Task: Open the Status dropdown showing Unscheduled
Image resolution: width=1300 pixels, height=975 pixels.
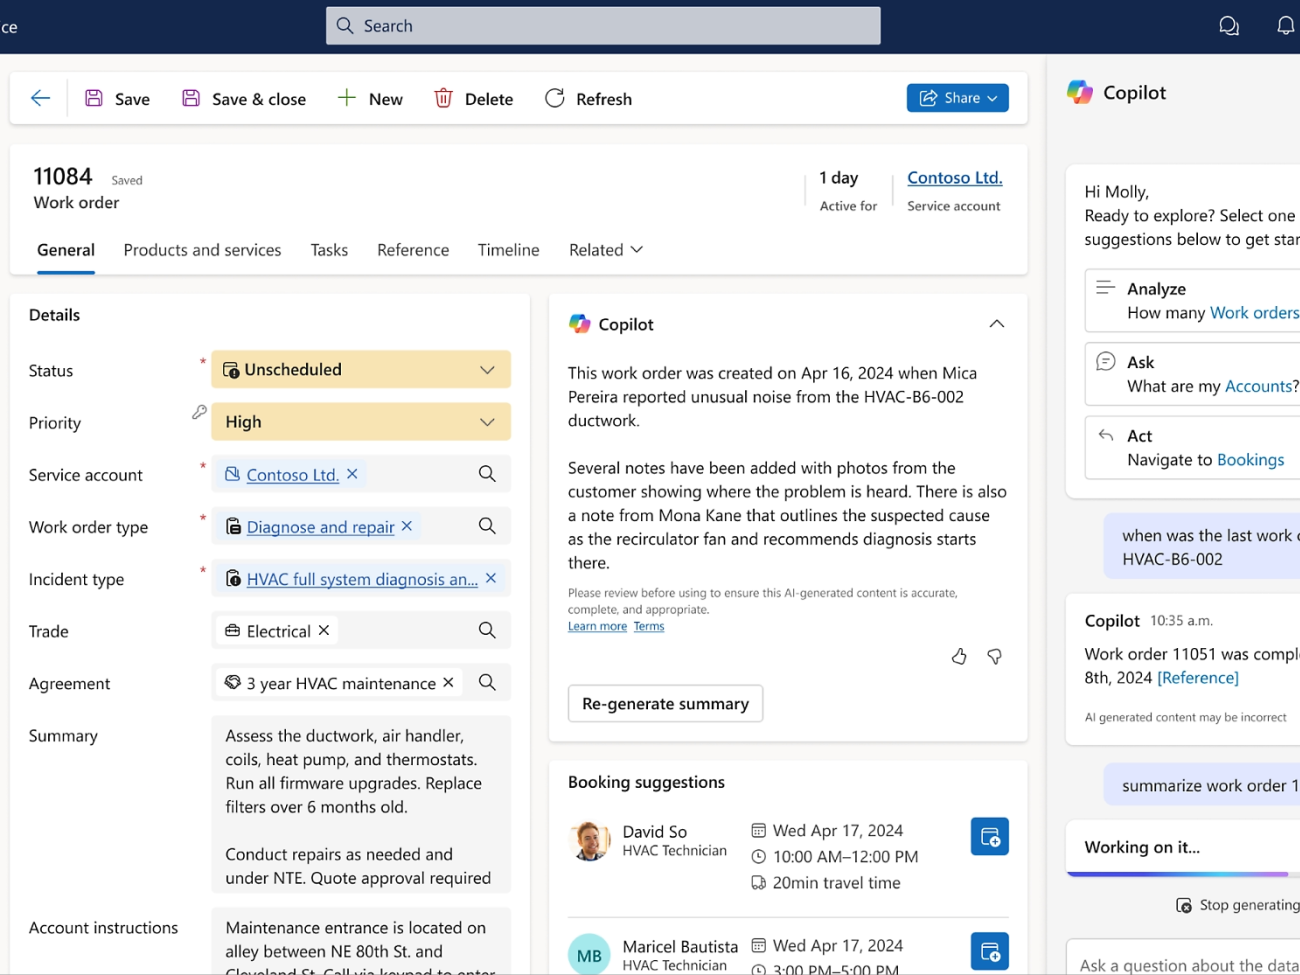Action: tap(487, 370)
